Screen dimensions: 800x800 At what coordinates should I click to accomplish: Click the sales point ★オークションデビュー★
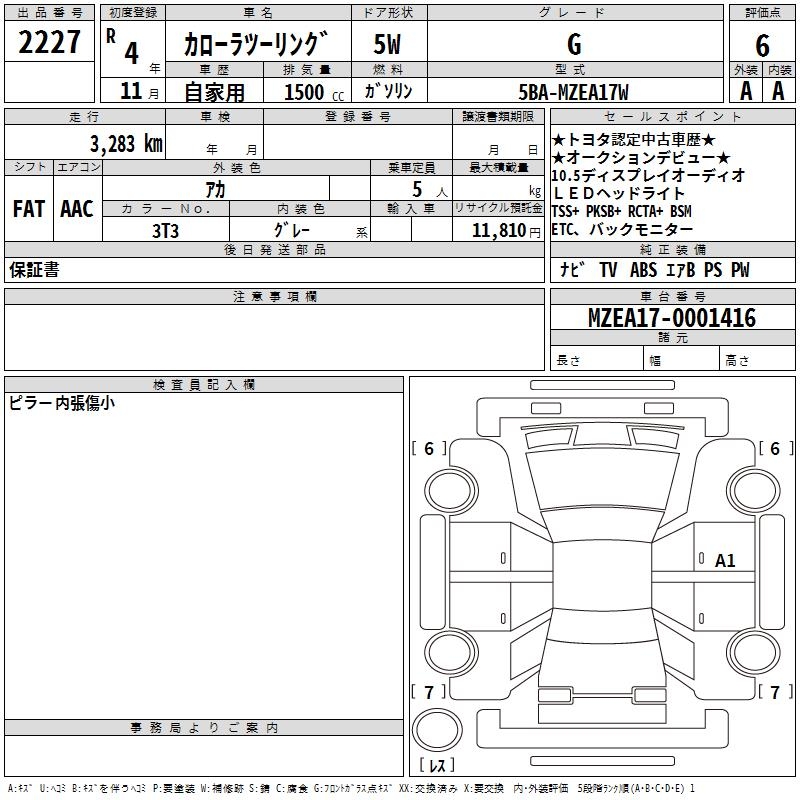click(x=641, y=158)
